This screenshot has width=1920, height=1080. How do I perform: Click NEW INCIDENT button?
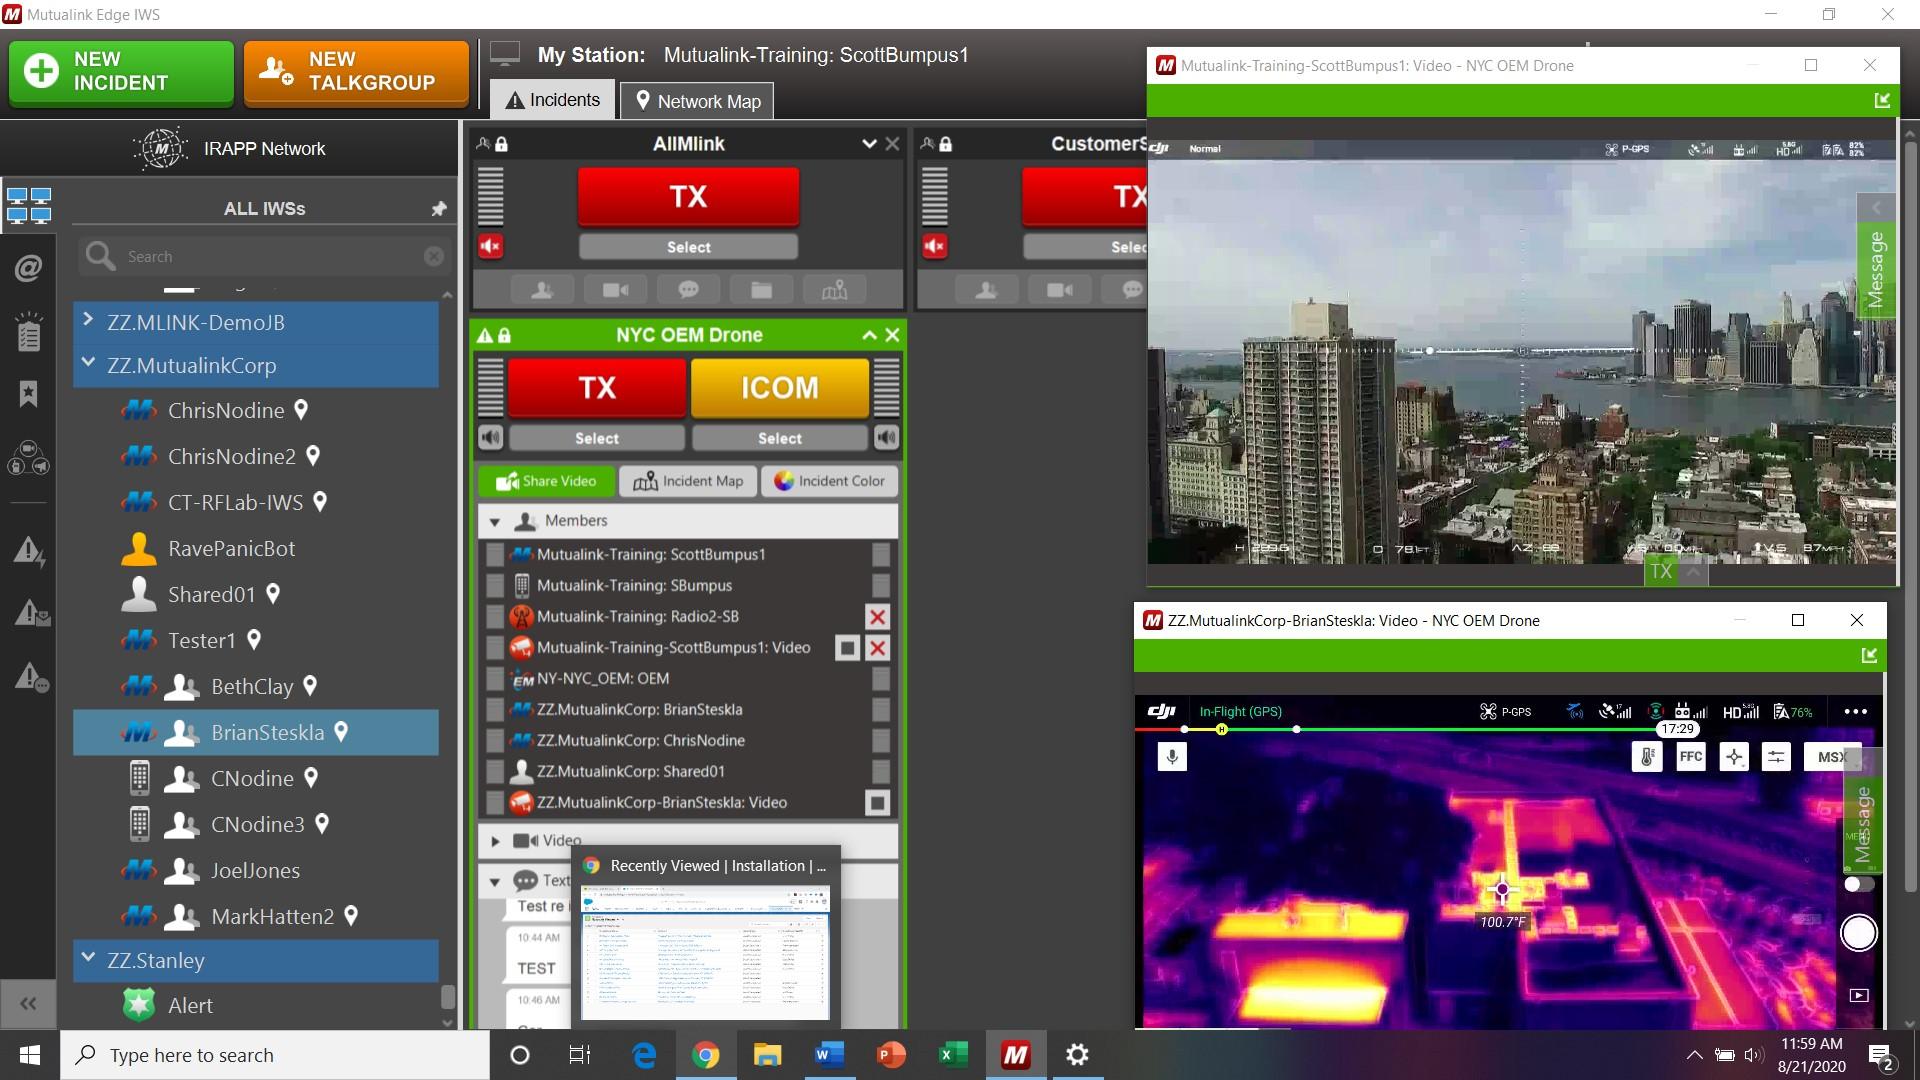(x=121, y=72)
